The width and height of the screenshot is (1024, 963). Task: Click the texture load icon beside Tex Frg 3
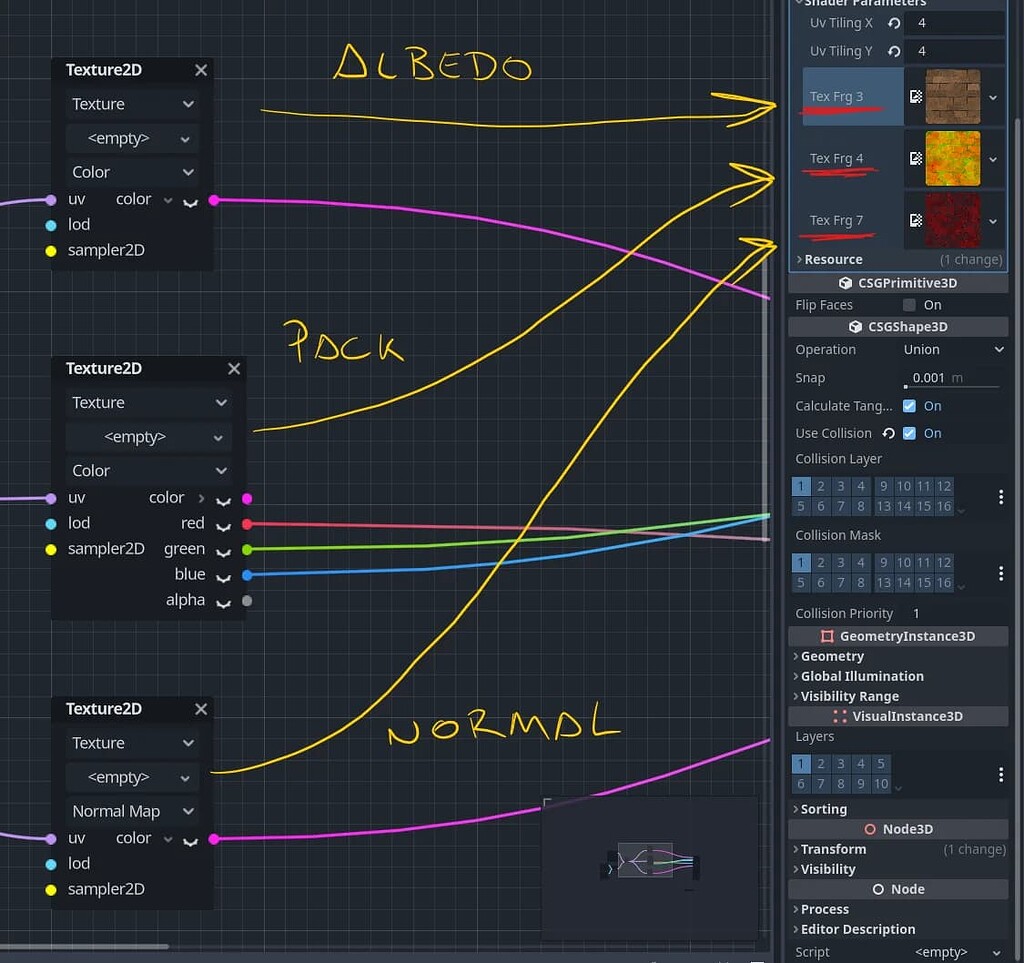[x=915, y=97]
